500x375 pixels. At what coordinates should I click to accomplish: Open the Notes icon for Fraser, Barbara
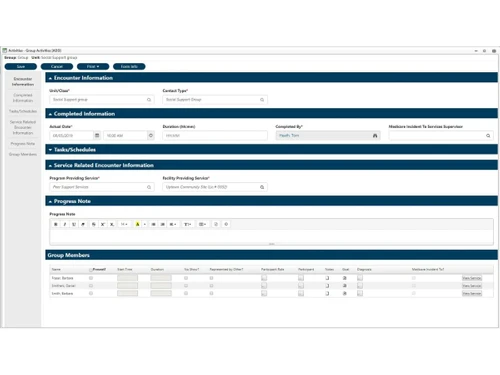[x=327, y=278]
